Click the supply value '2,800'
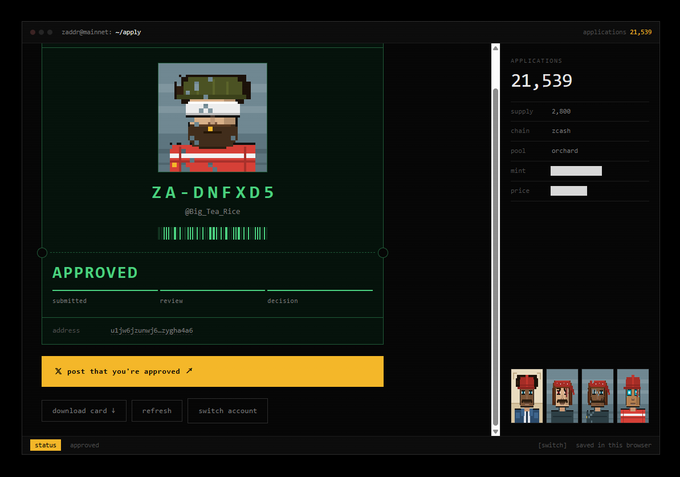The height and width of the screenshot is (477, 680). click(561, 111)
